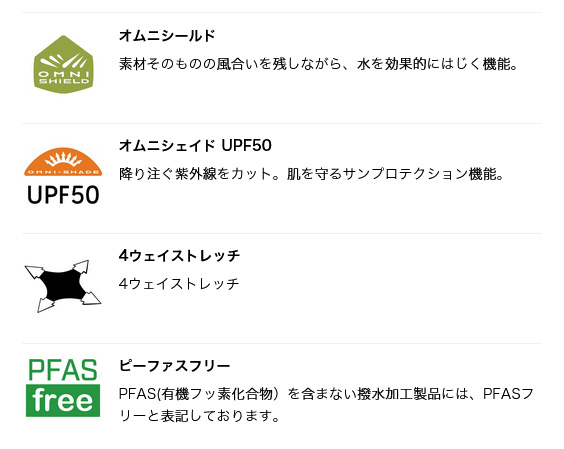Click the last line リーと表記しております
This screenshot has width=564, height=449.
tap(199, 416)
